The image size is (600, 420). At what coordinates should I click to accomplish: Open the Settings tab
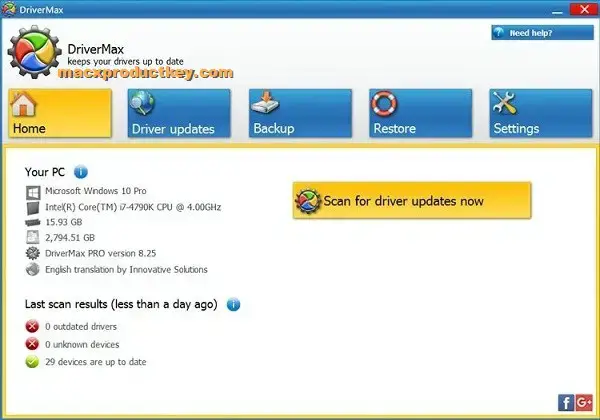tap(541, 113)
